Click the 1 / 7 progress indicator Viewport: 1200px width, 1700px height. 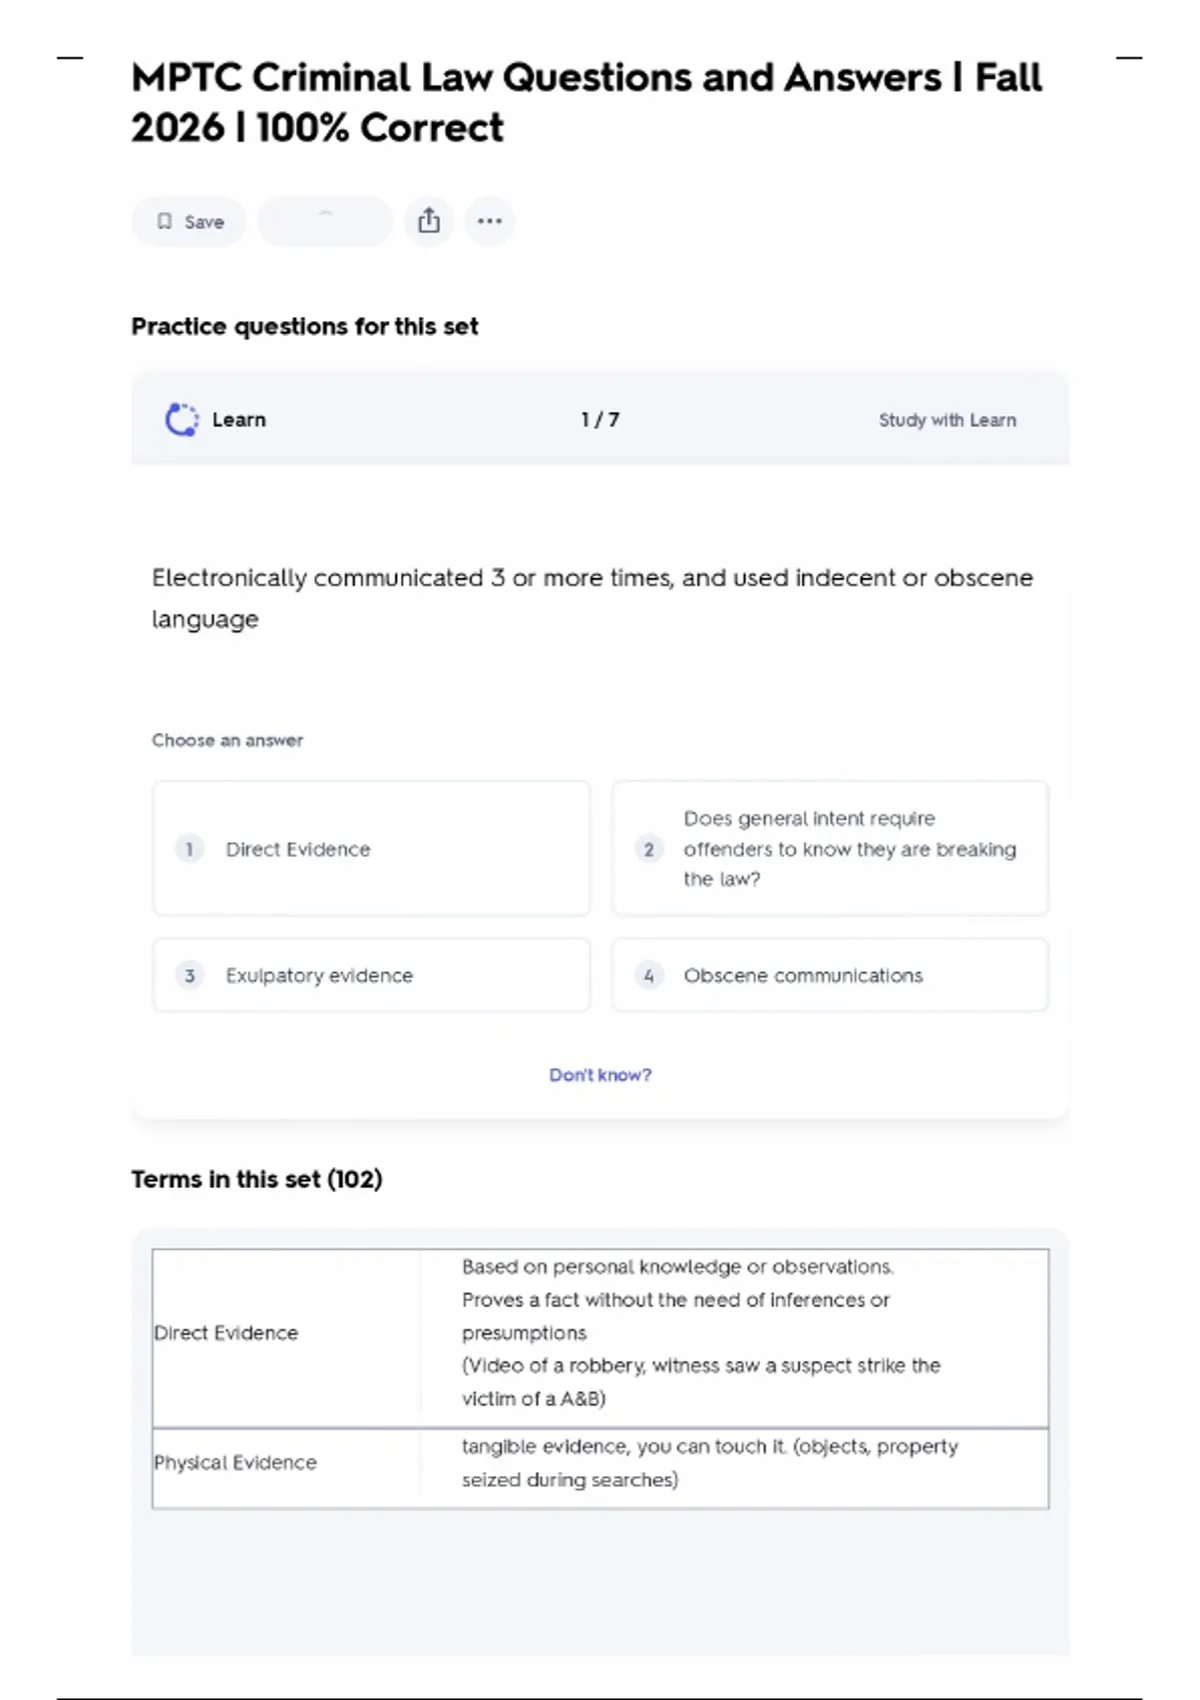coord(600,420)
